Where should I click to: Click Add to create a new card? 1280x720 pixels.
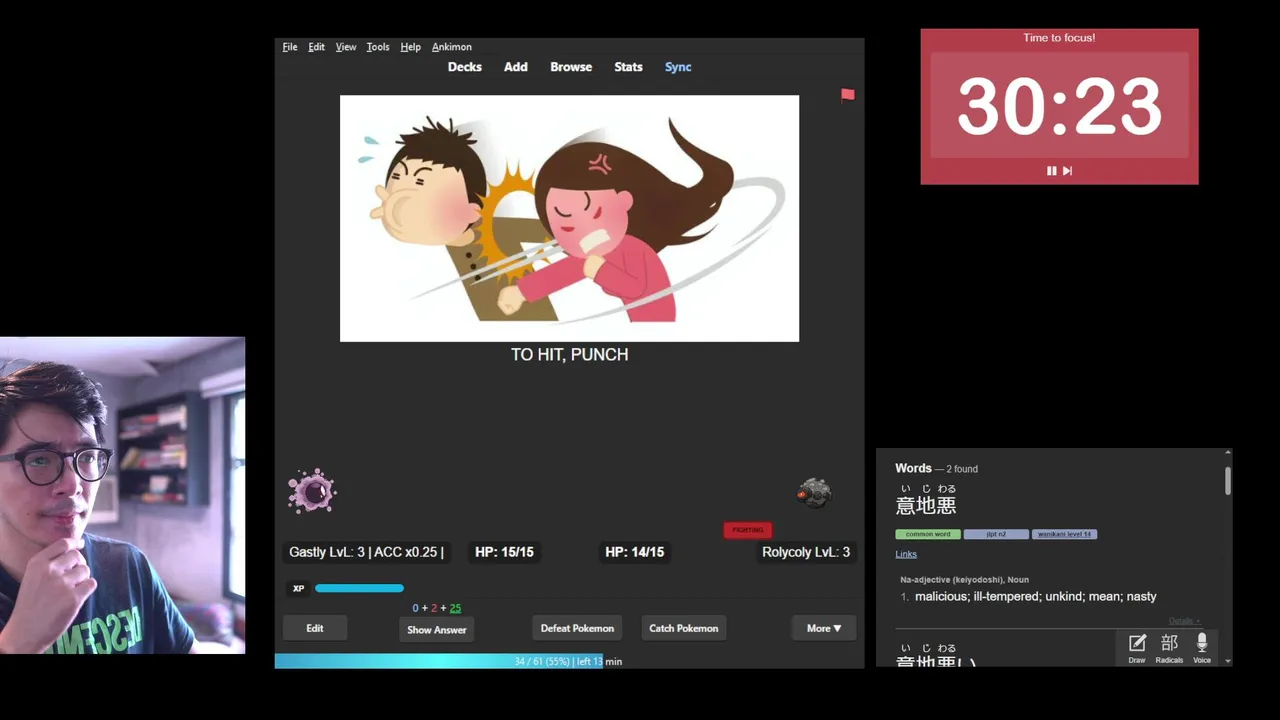pyautogui.click(x=515, y=67)
